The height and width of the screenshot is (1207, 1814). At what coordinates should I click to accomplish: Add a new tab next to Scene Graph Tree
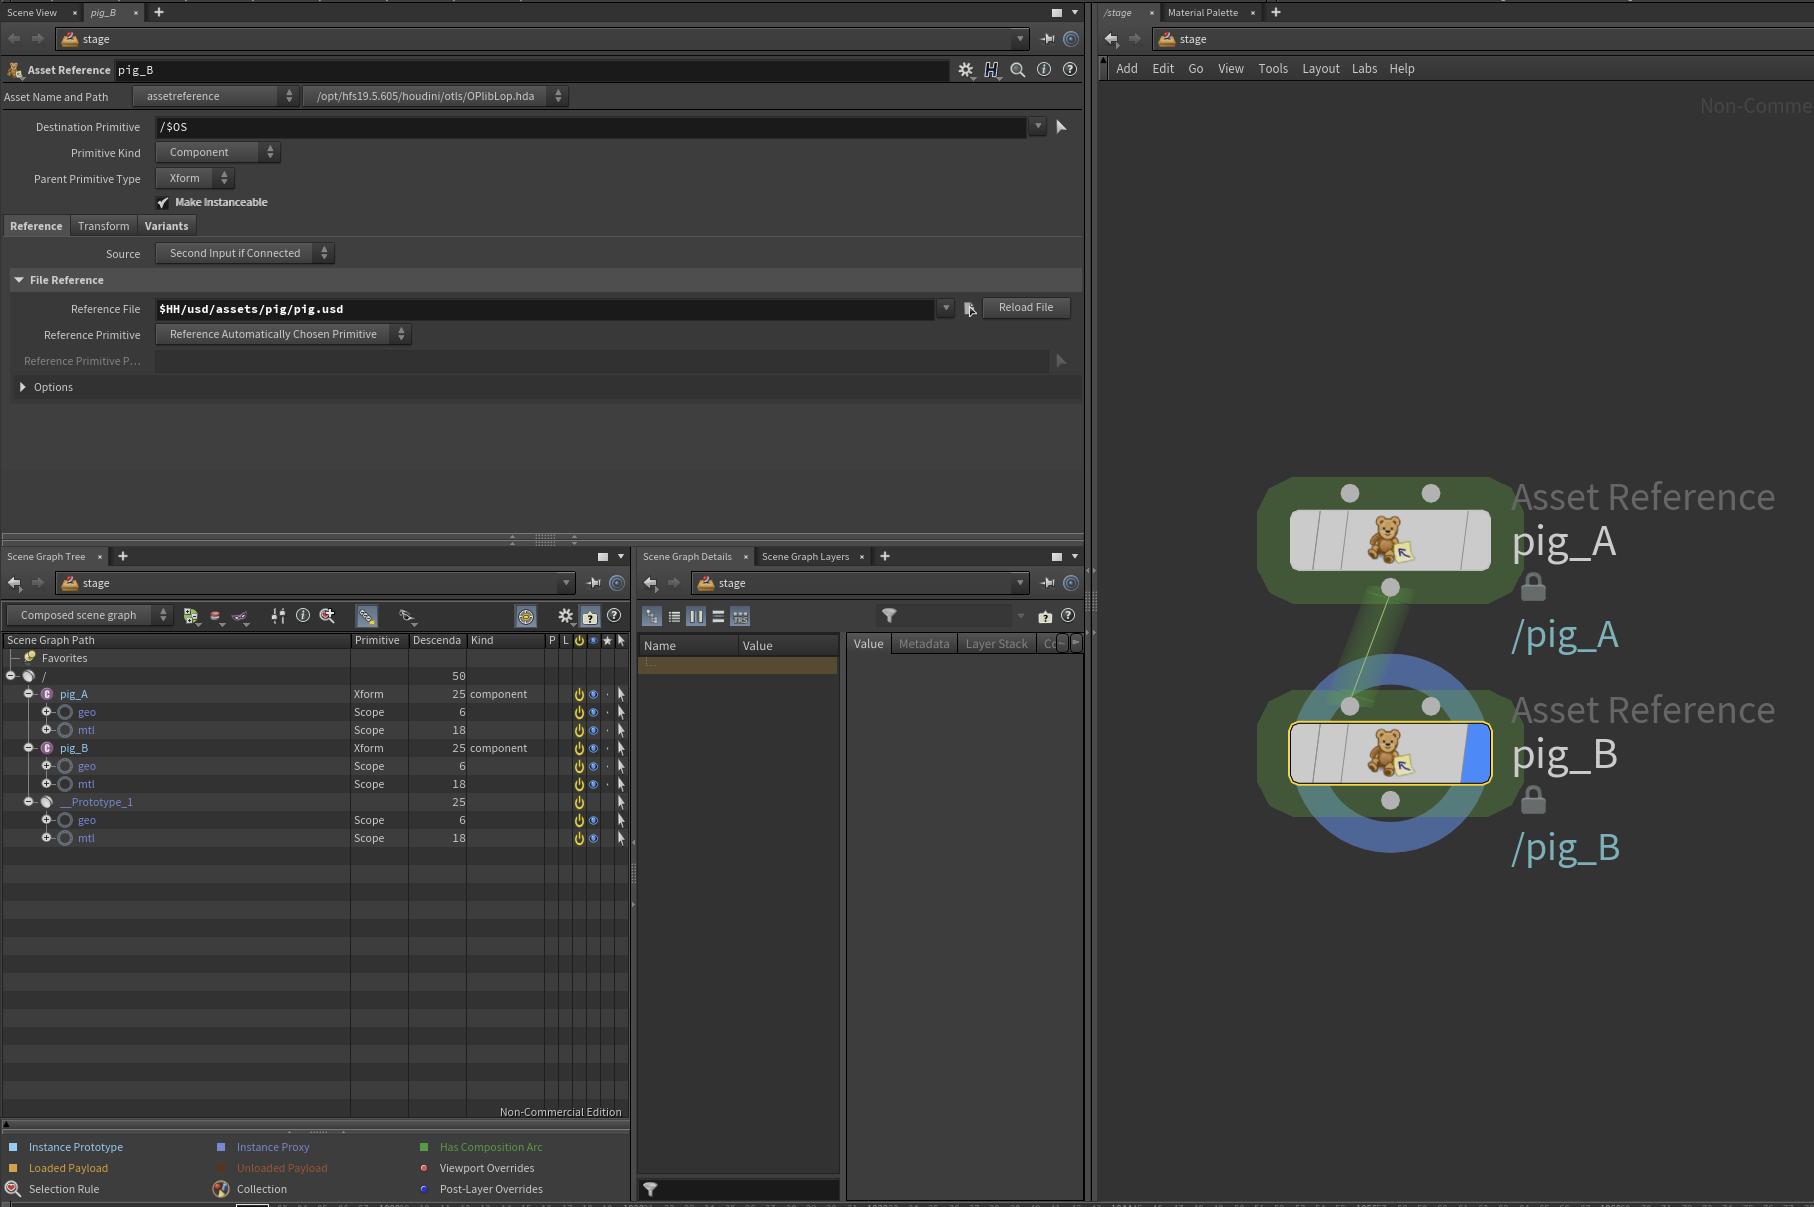point(123,556)
